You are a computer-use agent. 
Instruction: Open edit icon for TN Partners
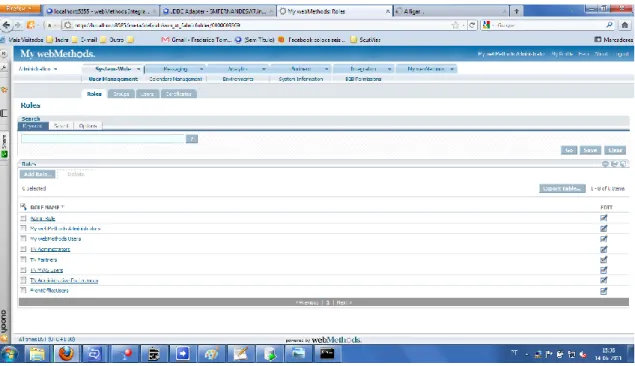coord(603,260)
